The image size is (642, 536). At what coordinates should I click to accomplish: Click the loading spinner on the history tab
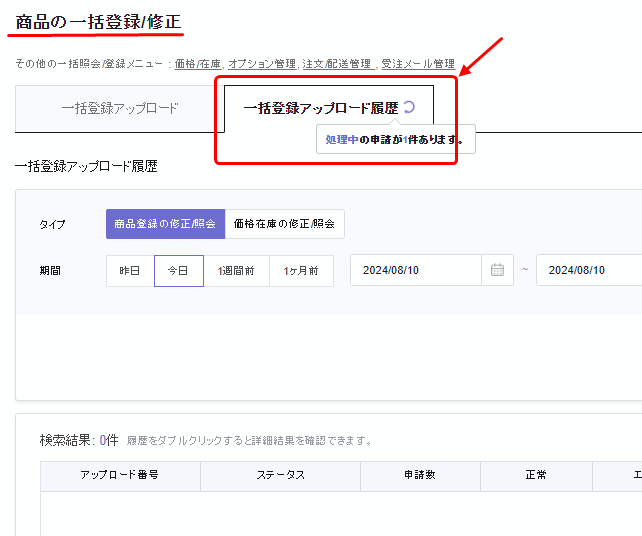click(408, 107)
